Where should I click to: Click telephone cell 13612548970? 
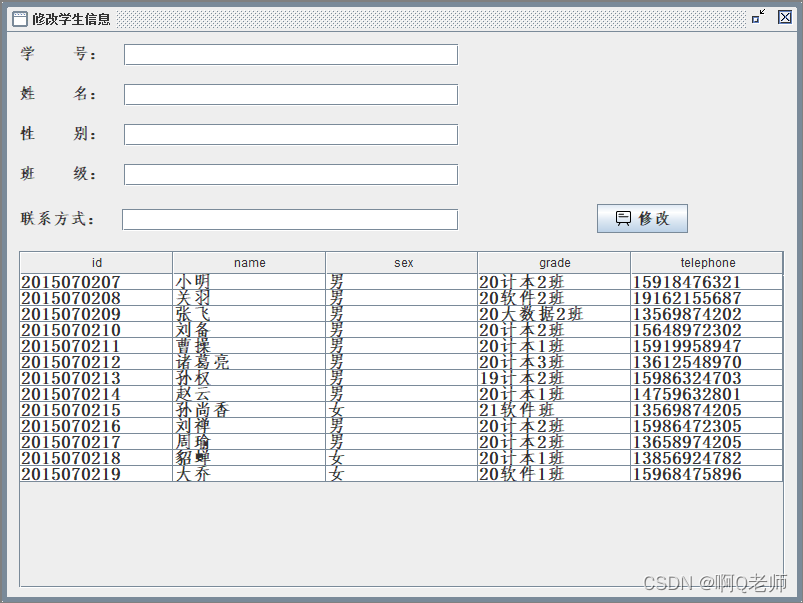pyautogui.click(x=707, y=362)
